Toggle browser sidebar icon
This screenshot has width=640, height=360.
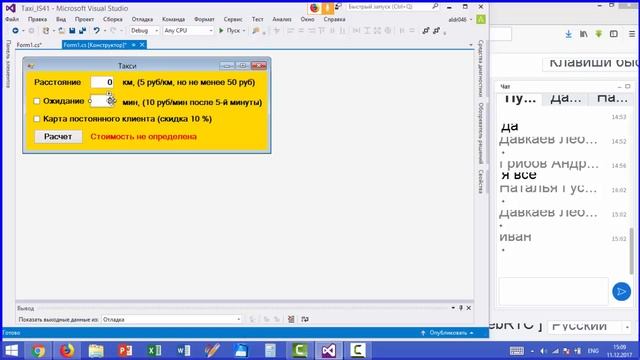click(x=614, y=34)
